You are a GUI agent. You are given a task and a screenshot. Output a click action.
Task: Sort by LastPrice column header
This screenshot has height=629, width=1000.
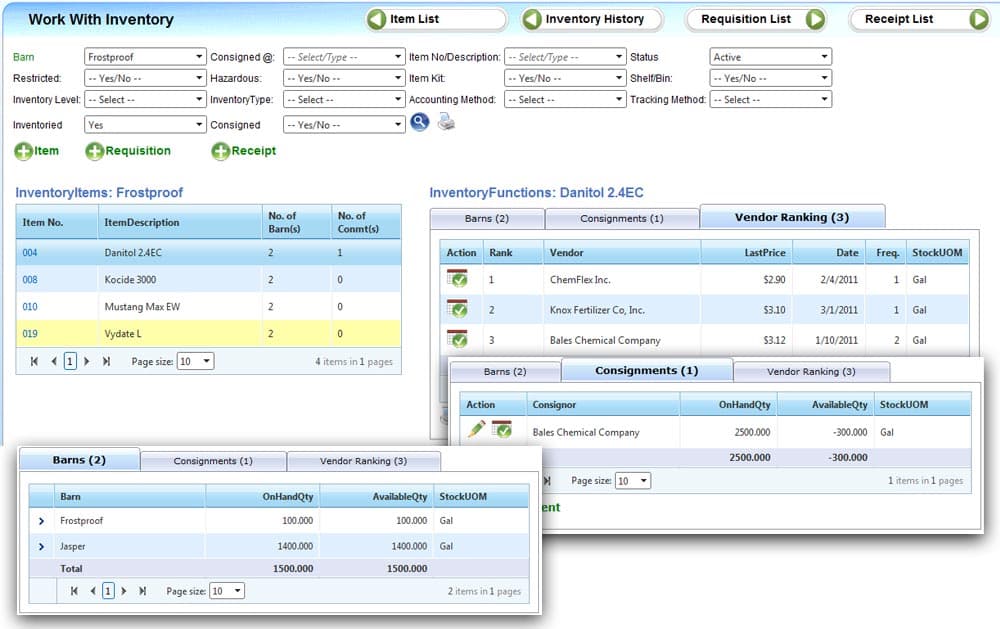tap(765, 253)
